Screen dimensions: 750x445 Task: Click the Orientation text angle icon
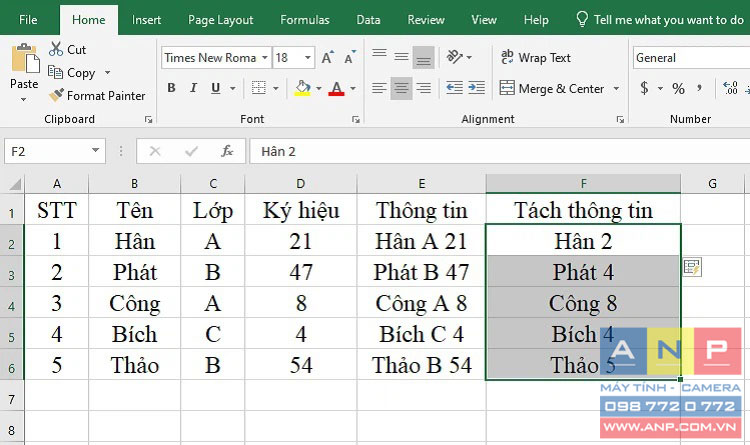coord(454,56)
